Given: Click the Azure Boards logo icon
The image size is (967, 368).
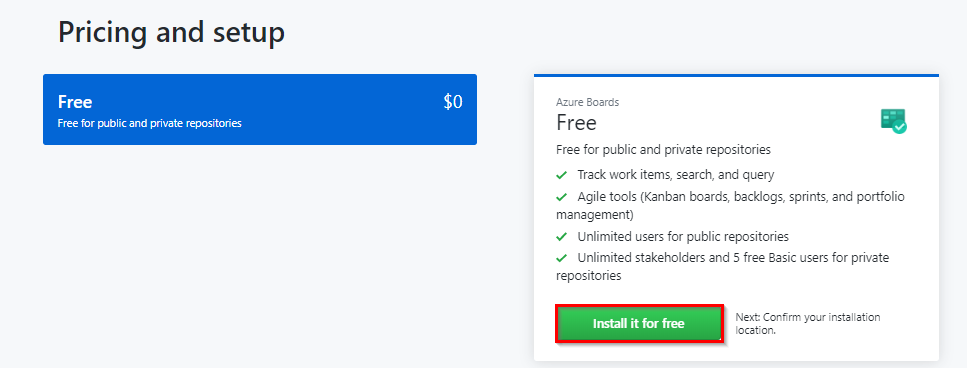Looking at the screenshot, I should point(894,121).
